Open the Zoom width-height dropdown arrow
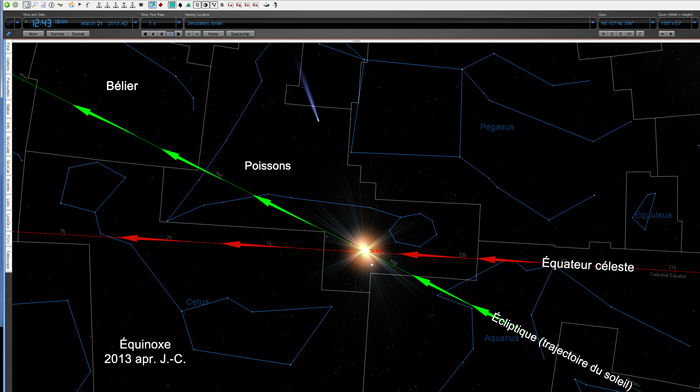 (x=694, y=23)
